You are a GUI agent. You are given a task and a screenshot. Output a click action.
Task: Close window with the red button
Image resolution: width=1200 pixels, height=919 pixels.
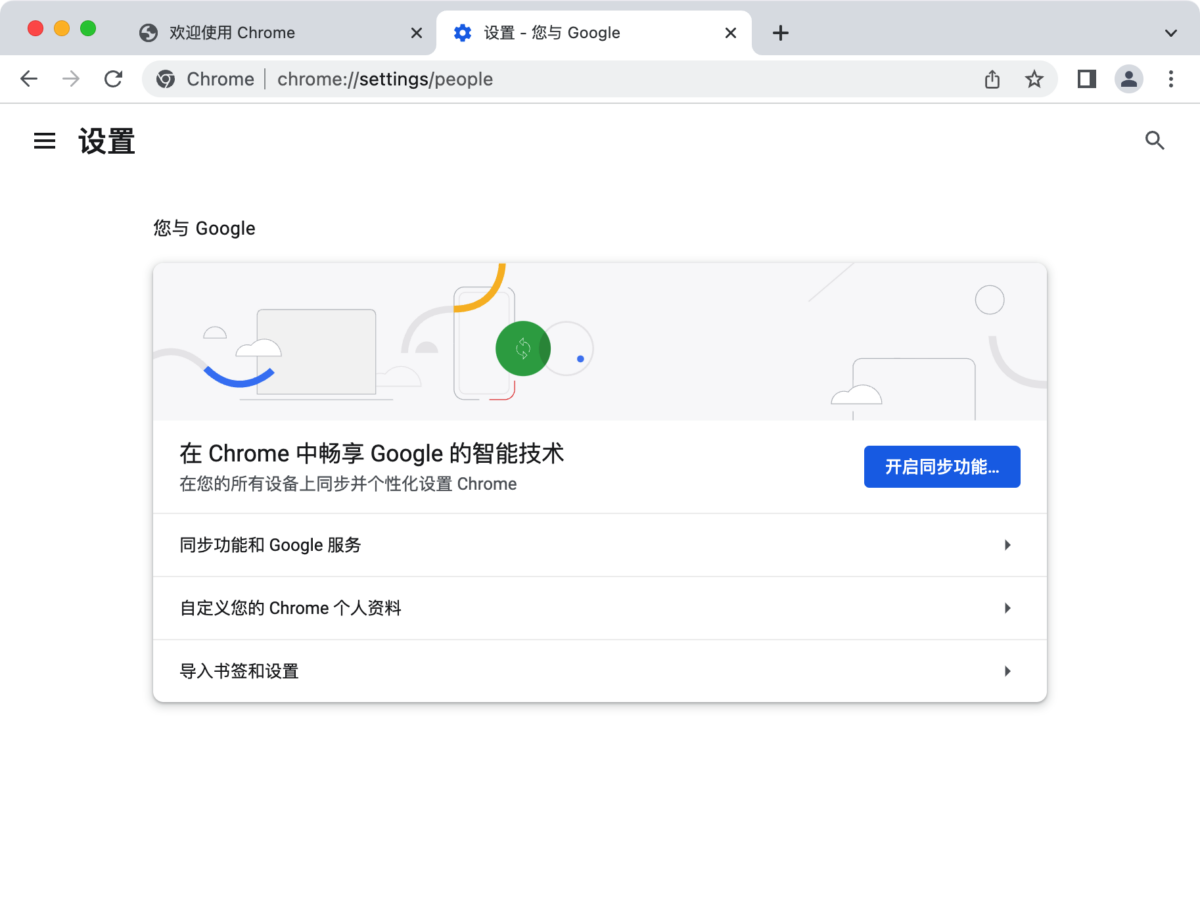tap(36, 28)
